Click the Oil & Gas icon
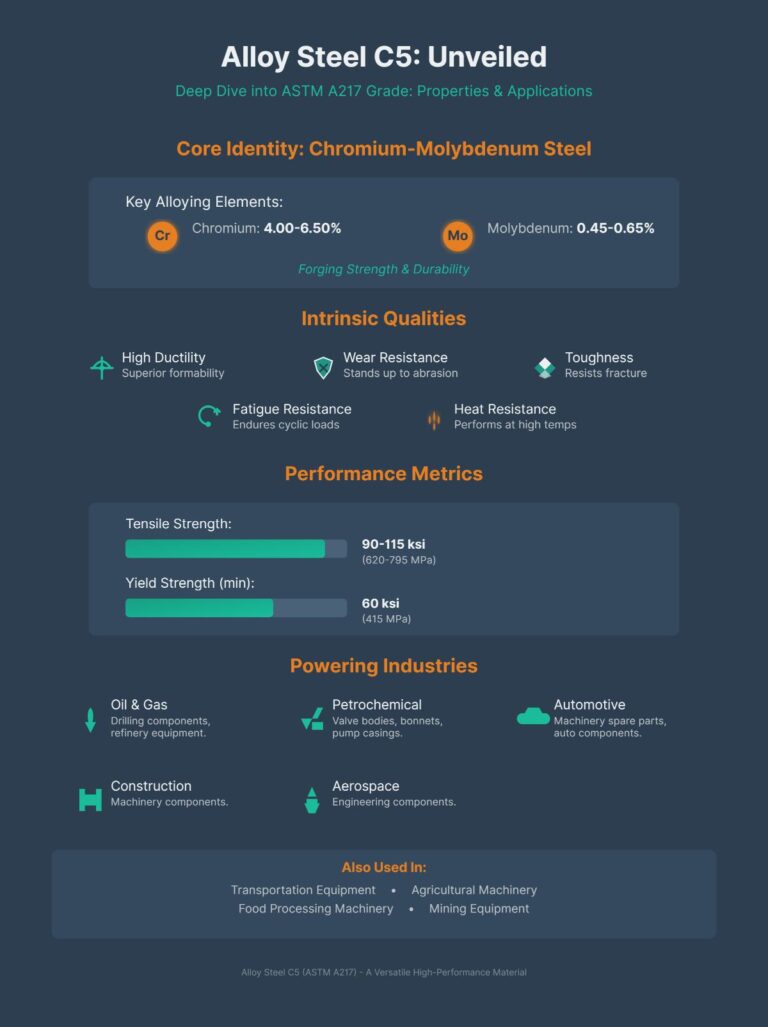 tap(90, 720)
